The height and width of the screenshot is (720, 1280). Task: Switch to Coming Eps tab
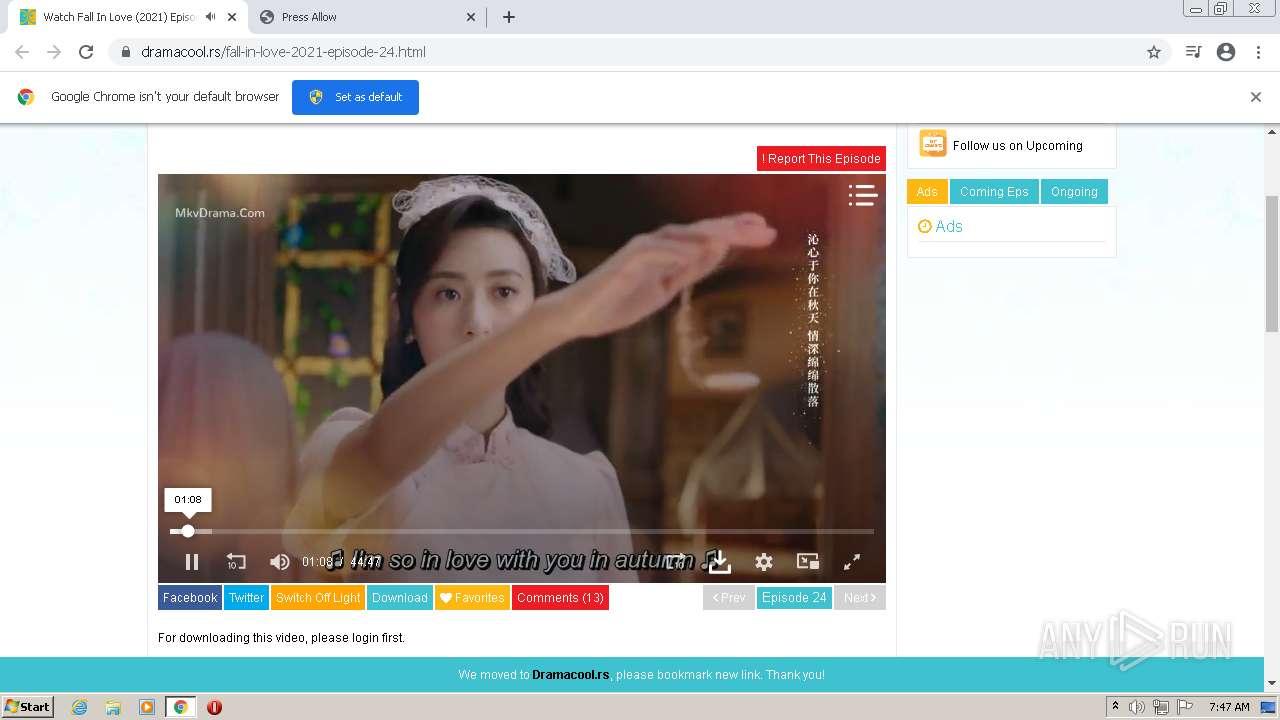(994, 192)
